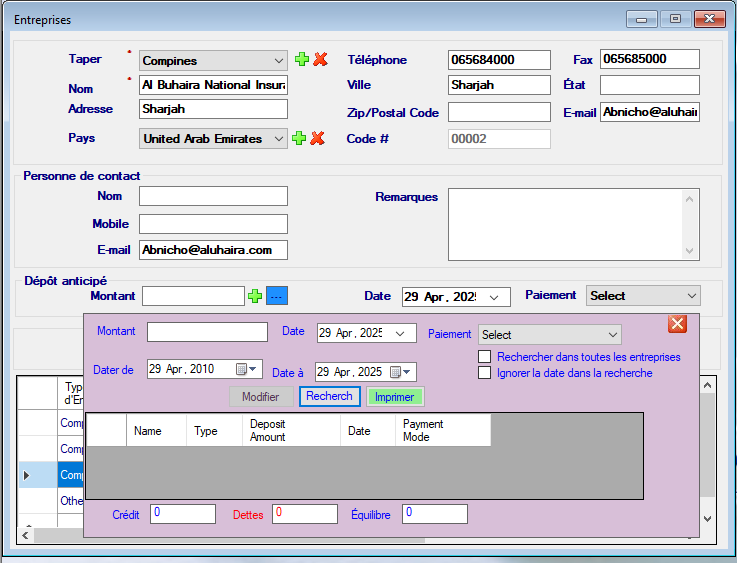Close the deposit search popup panel
The image size is (737, 563).
click(677, 323)
